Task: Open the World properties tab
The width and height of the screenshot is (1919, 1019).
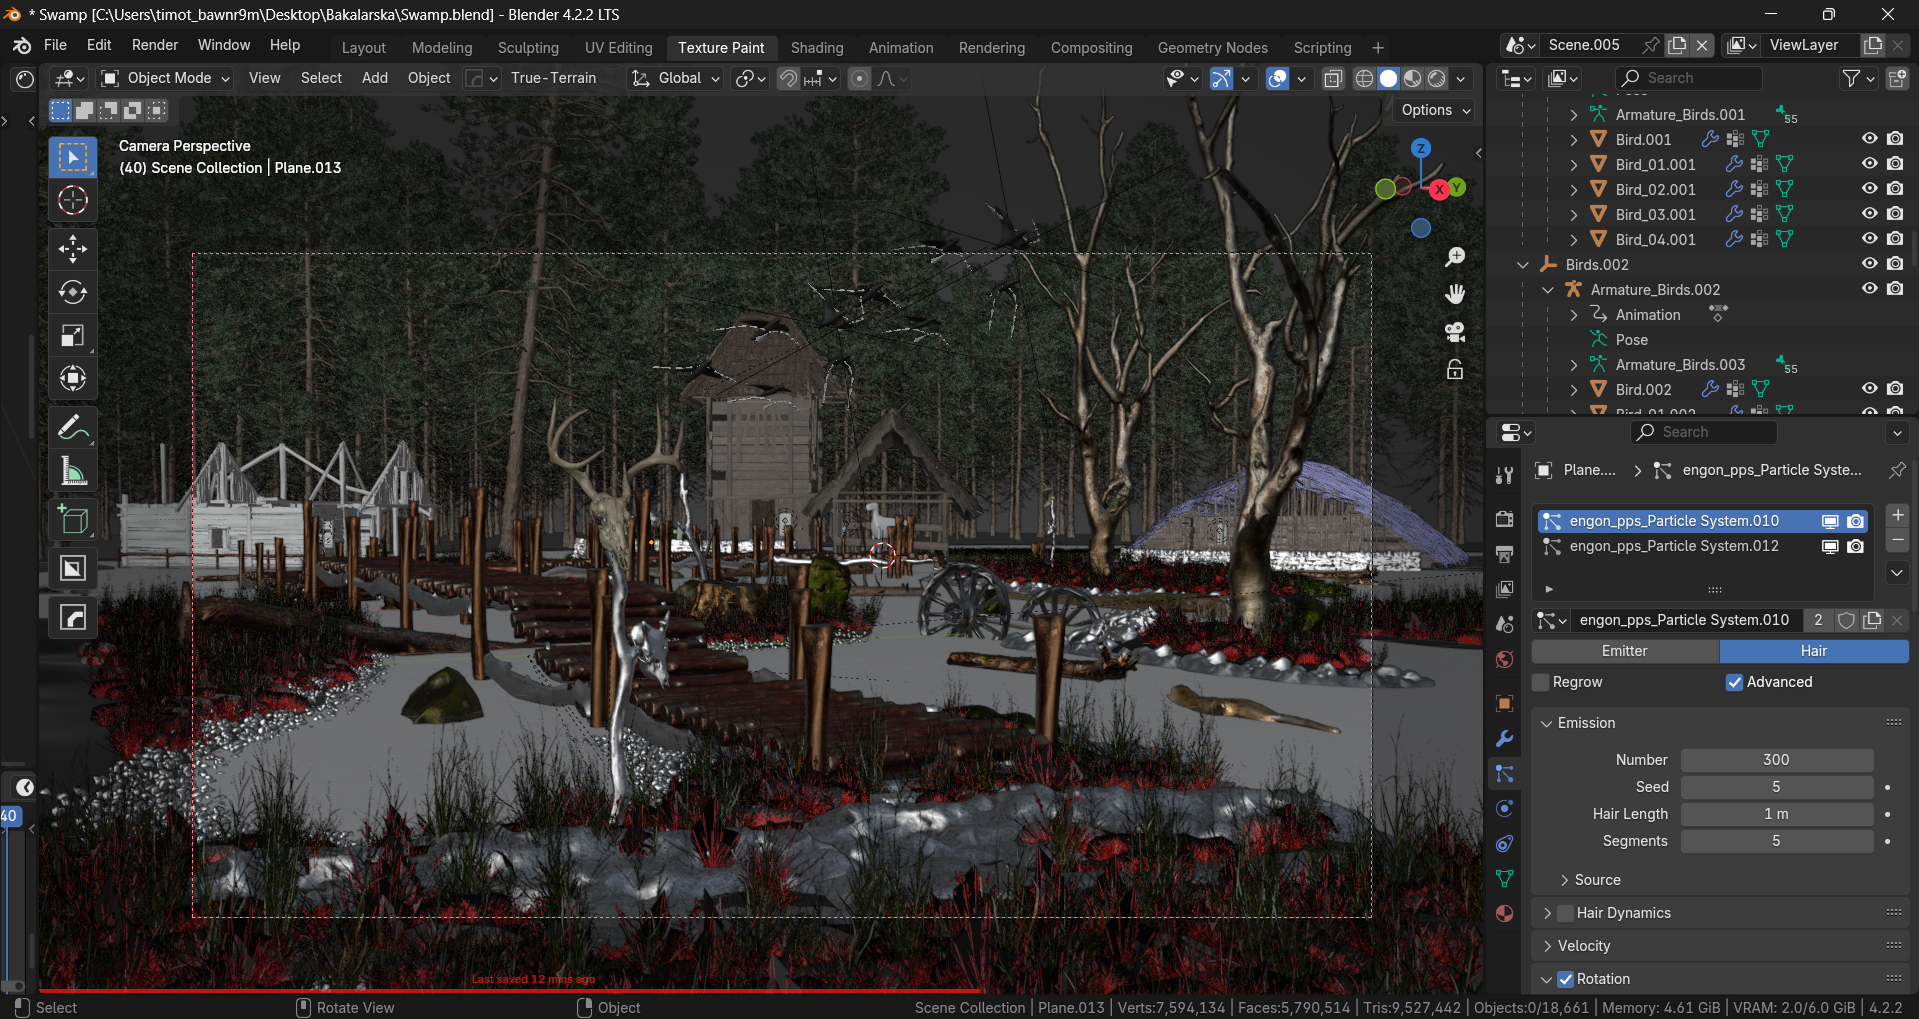Action: 1504,659
